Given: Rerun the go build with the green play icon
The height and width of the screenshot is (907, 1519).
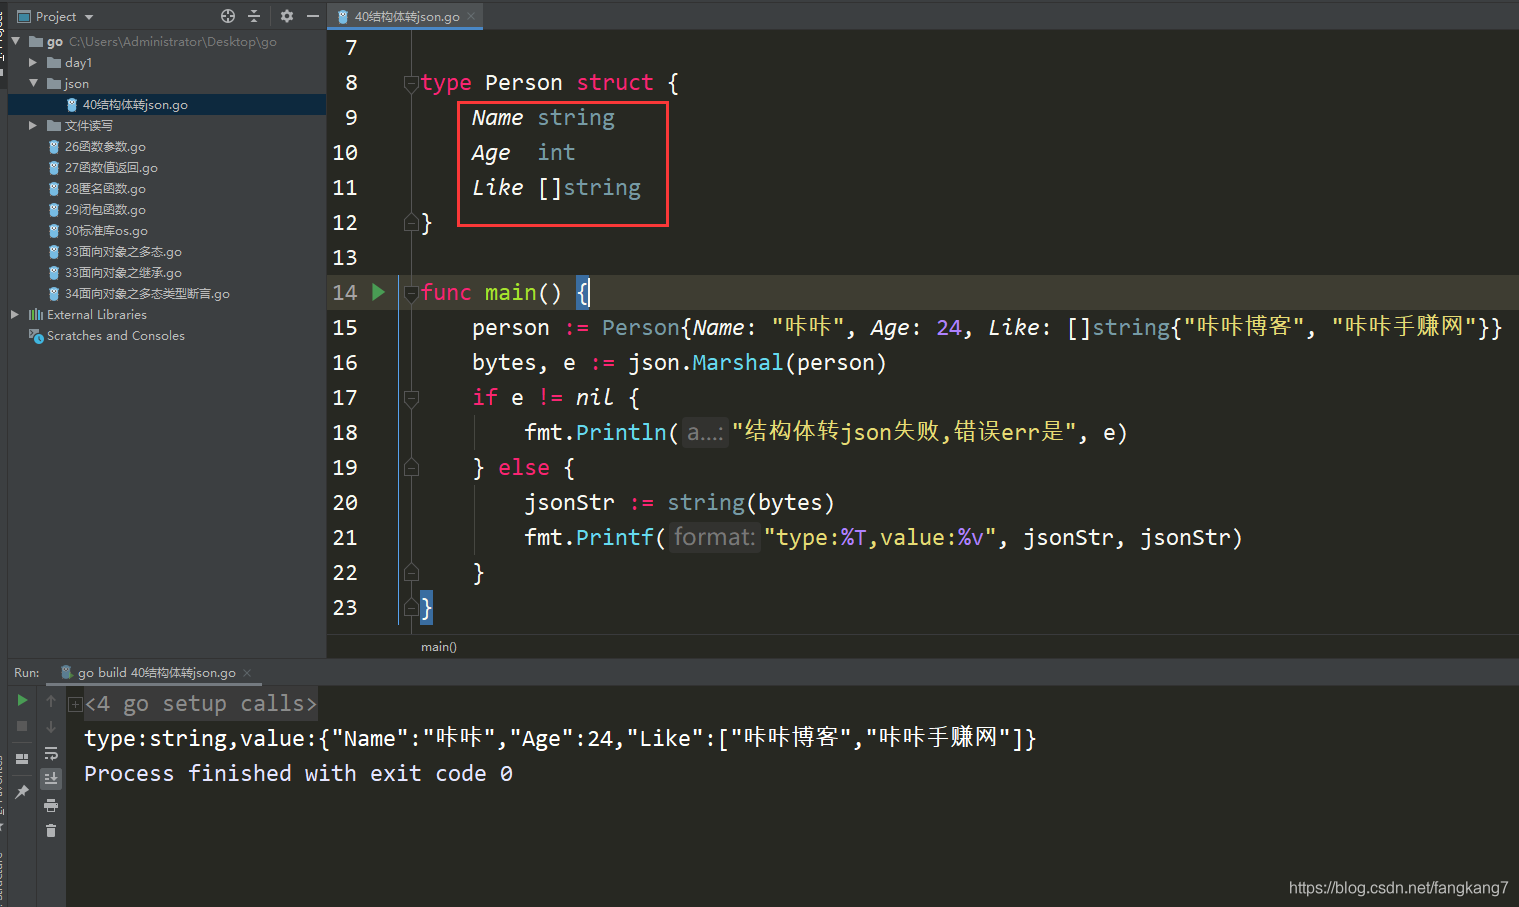Looking at the screenshot, I should click(23, 699).
